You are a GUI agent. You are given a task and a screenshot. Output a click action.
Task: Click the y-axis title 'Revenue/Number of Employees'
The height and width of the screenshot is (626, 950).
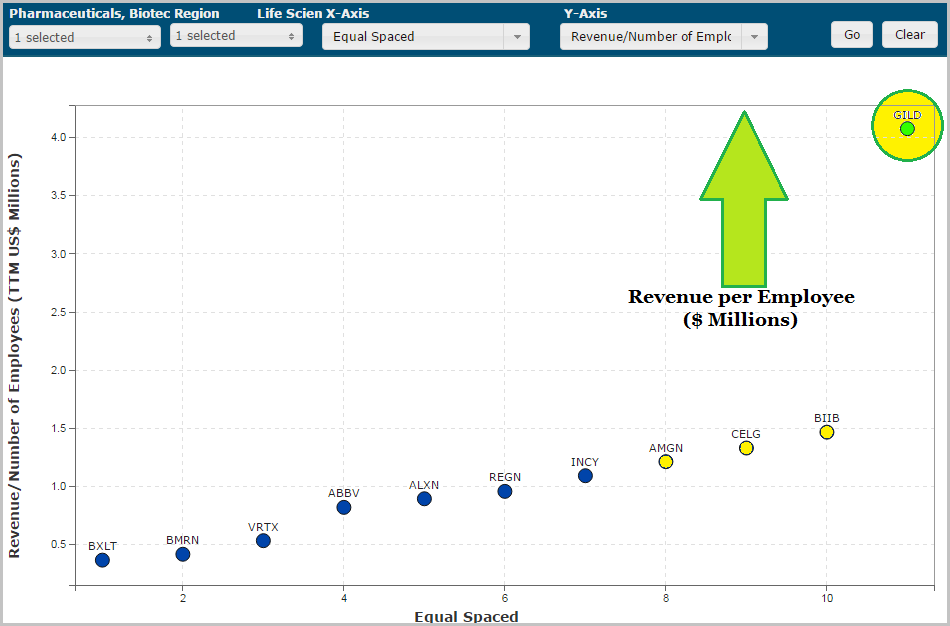point(15,355)
